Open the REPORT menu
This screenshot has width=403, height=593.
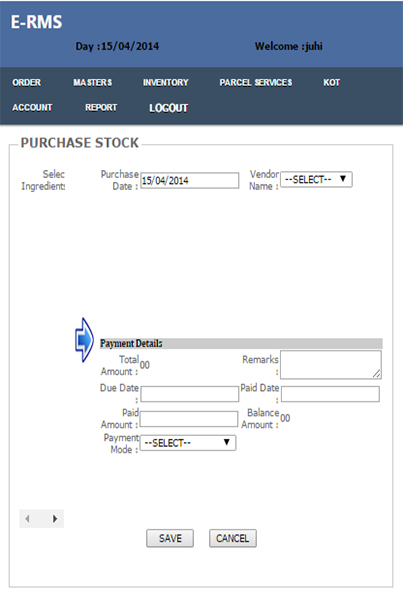click(x=101, y=107)
